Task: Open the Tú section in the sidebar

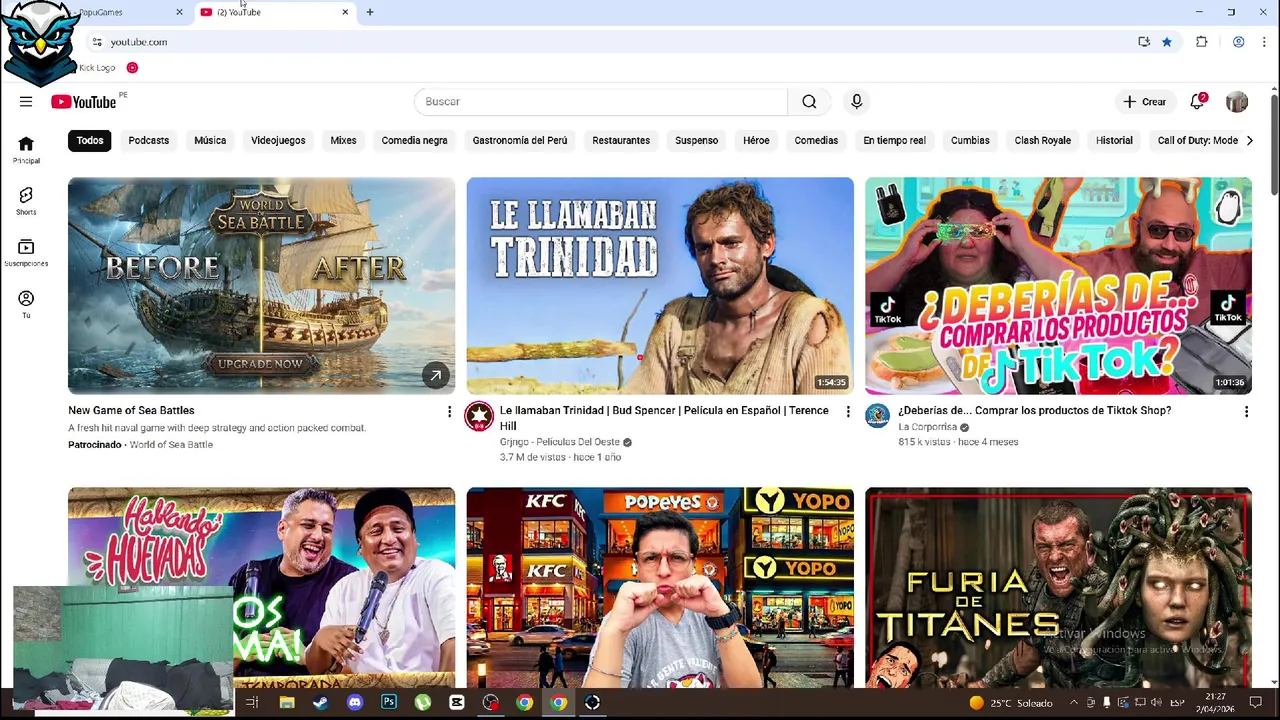Action: tap(26, 304)
